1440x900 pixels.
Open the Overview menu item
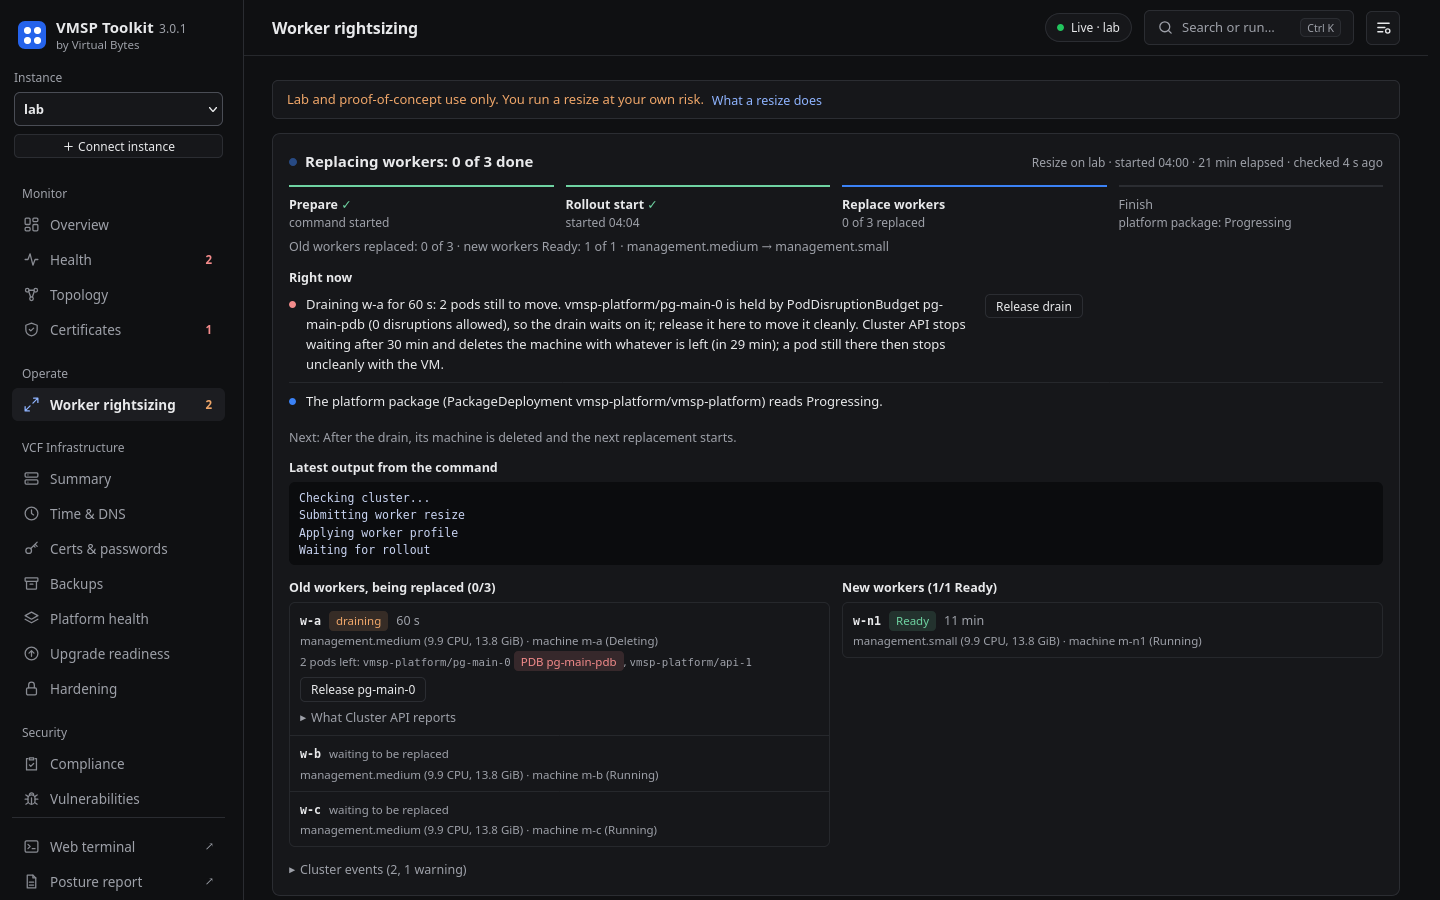pos(118,225)
